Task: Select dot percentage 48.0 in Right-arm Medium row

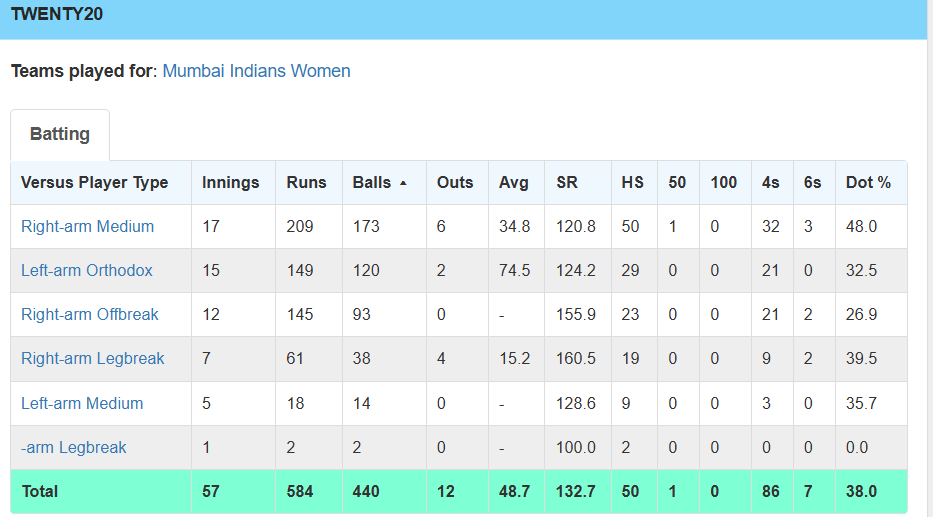Action: (862, 227)
